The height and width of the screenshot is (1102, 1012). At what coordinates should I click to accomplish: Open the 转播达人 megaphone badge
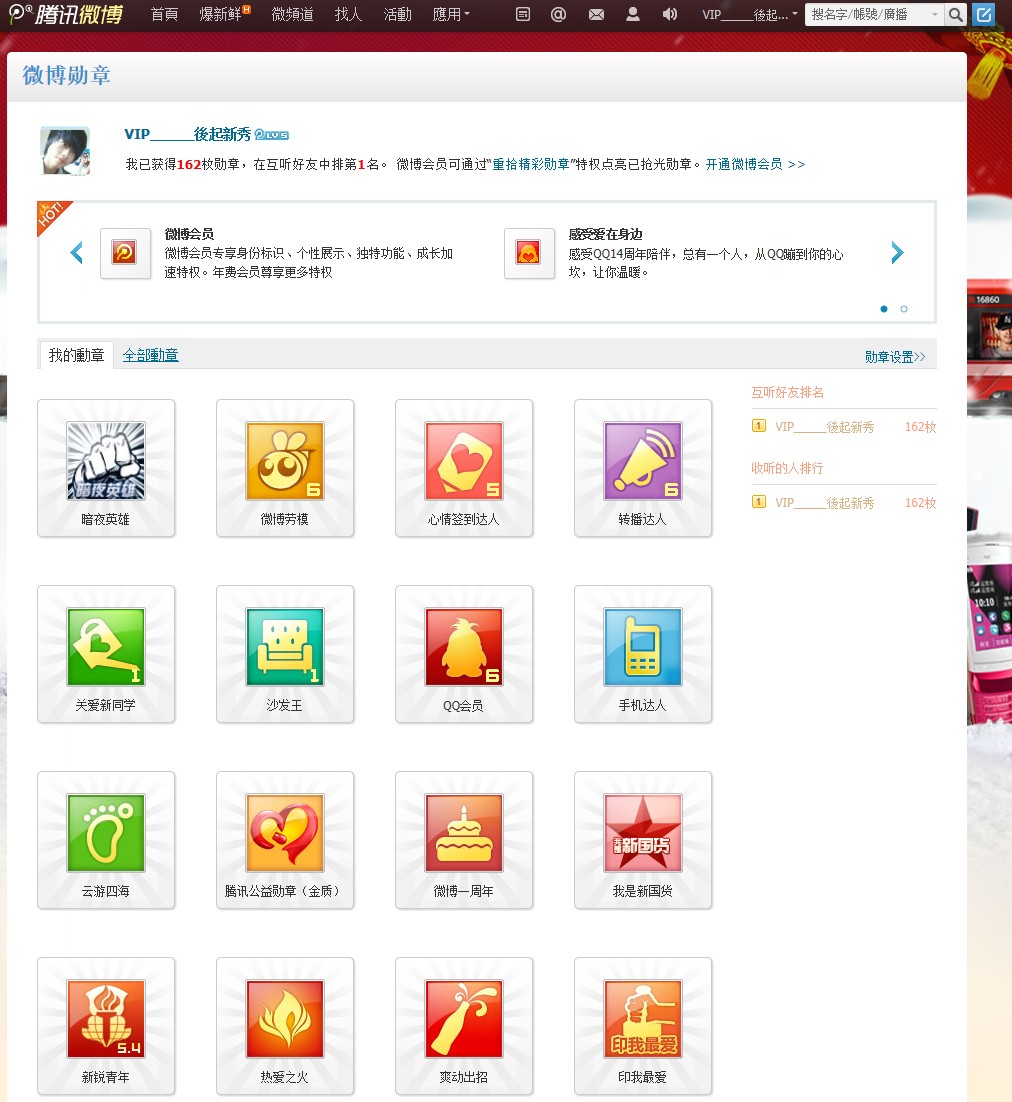point(642,461)
